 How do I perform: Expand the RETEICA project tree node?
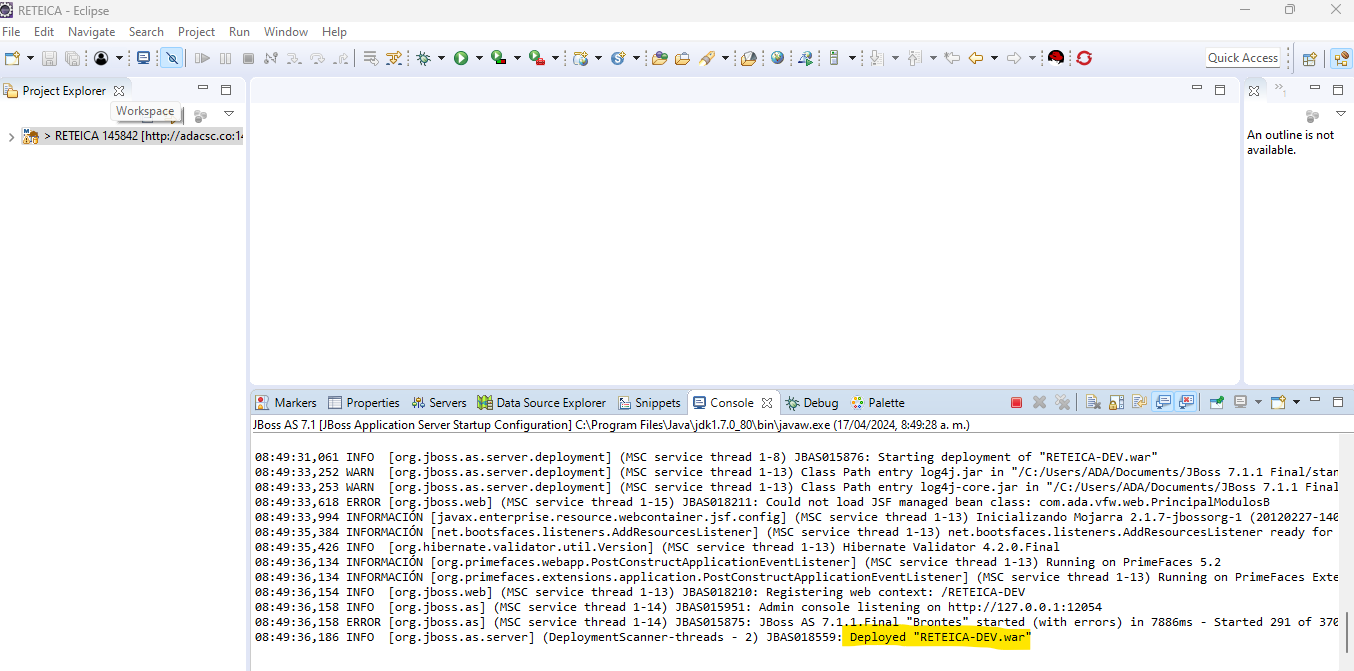click(11, 137)
